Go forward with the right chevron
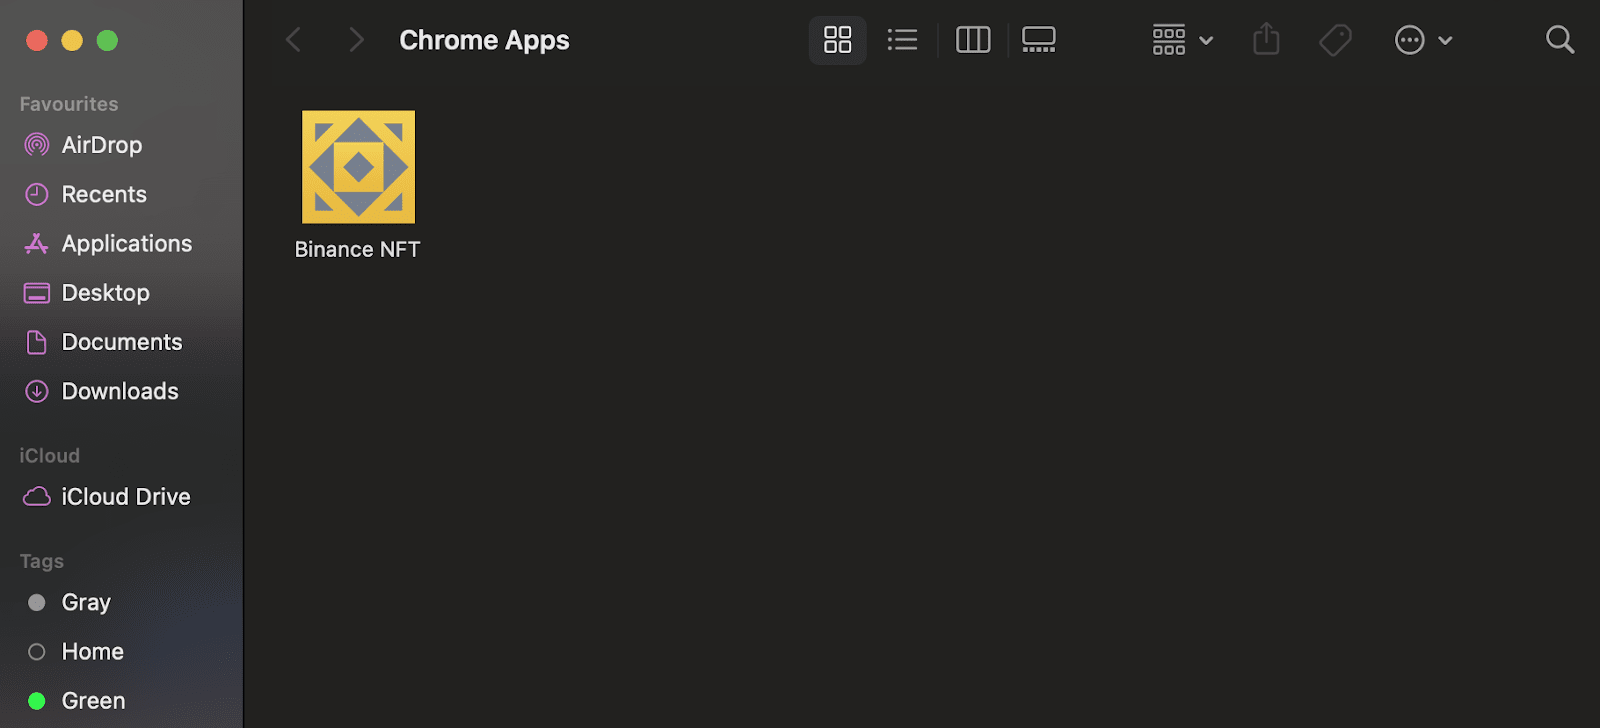The height and width of the screenshot is (728, 1600). [356, 40]
